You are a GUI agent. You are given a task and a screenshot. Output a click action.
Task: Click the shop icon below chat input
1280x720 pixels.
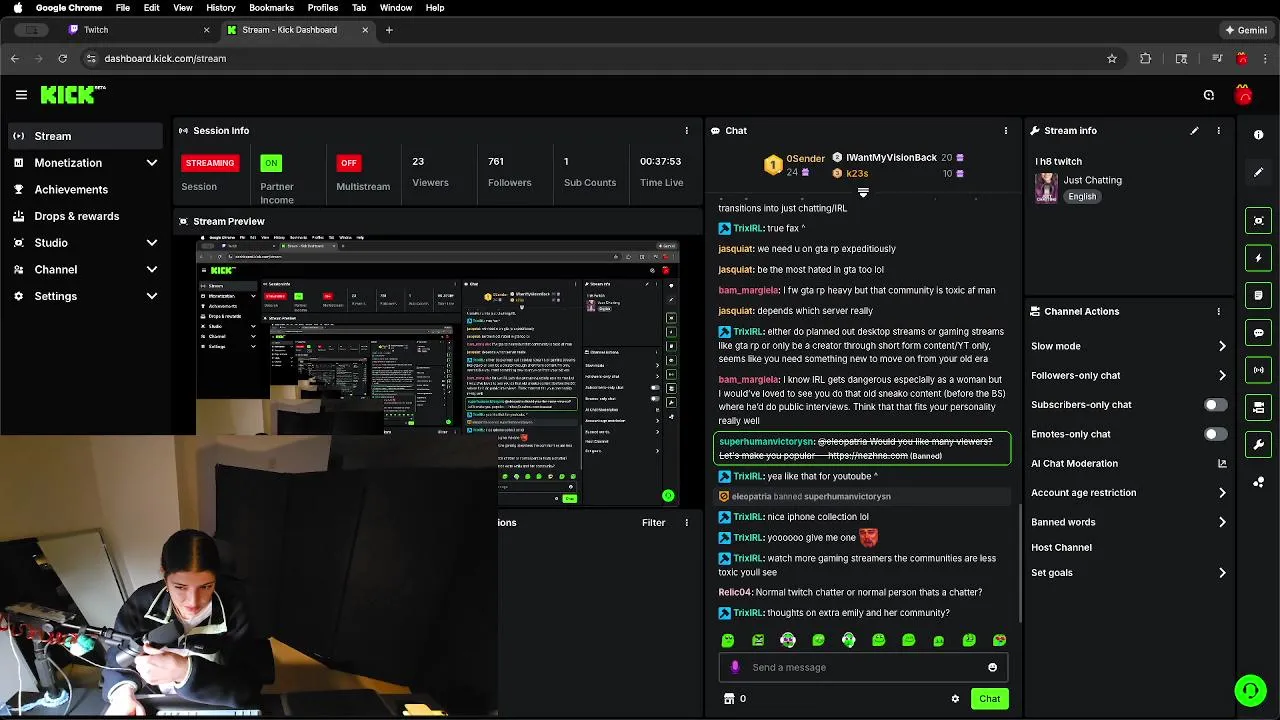coord(729,699)
